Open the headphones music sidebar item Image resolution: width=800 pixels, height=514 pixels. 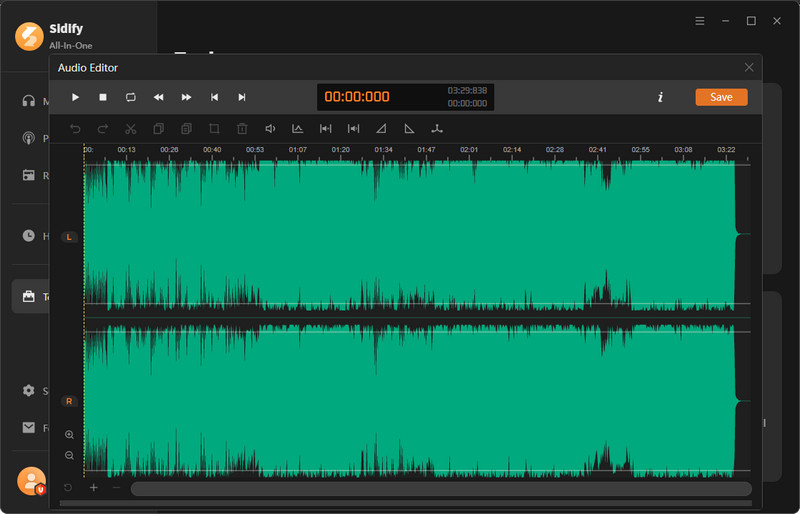29,101
